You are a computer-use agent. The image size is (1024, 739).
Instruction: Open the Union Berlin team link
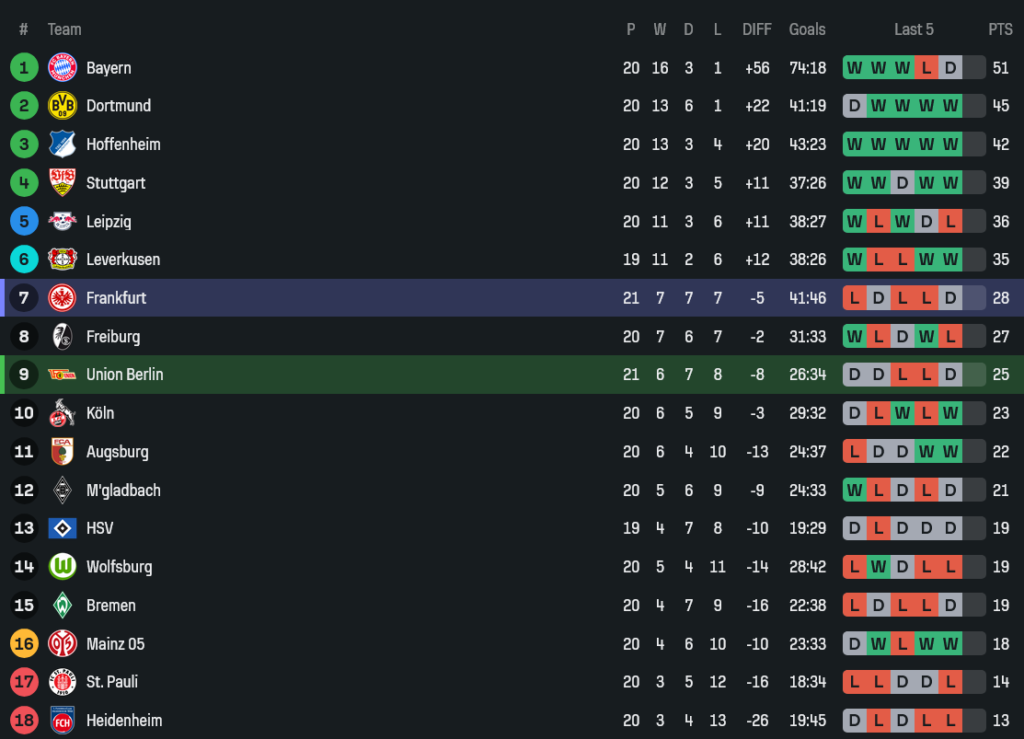click(x=124, y=374)
